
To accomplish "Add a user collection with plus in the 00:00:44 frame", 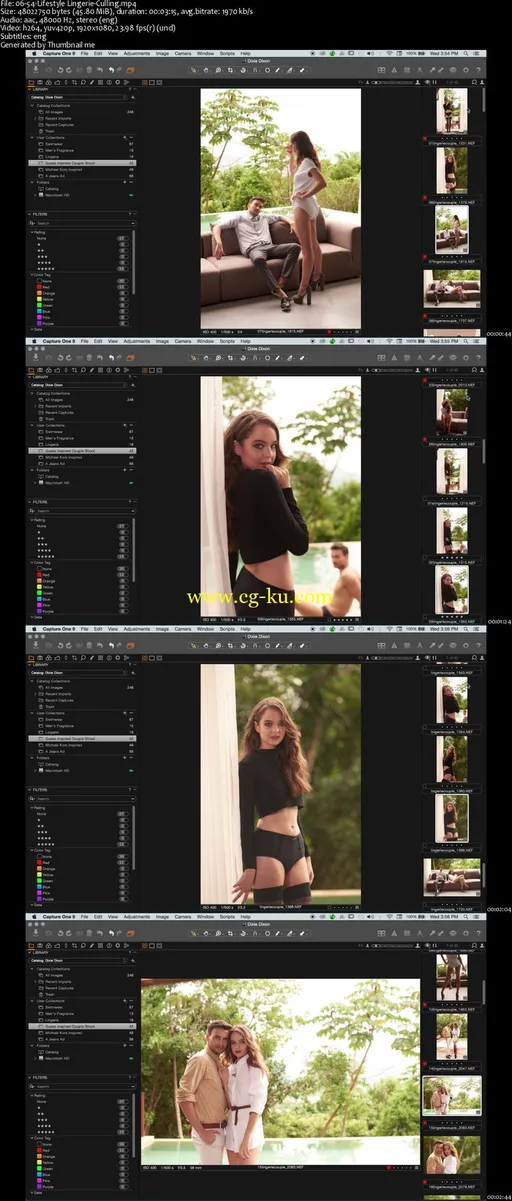I will (125, 137).
